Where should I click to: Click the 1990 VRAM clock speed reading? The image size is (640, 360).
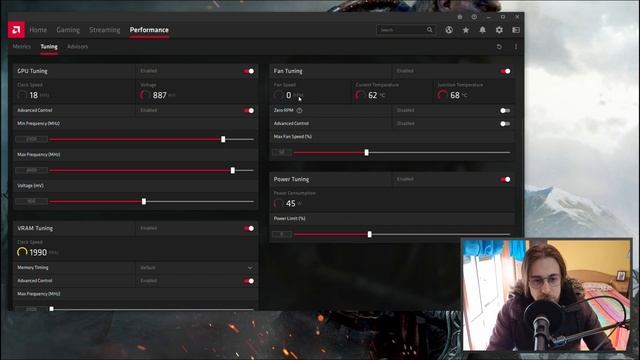[38, 252]
